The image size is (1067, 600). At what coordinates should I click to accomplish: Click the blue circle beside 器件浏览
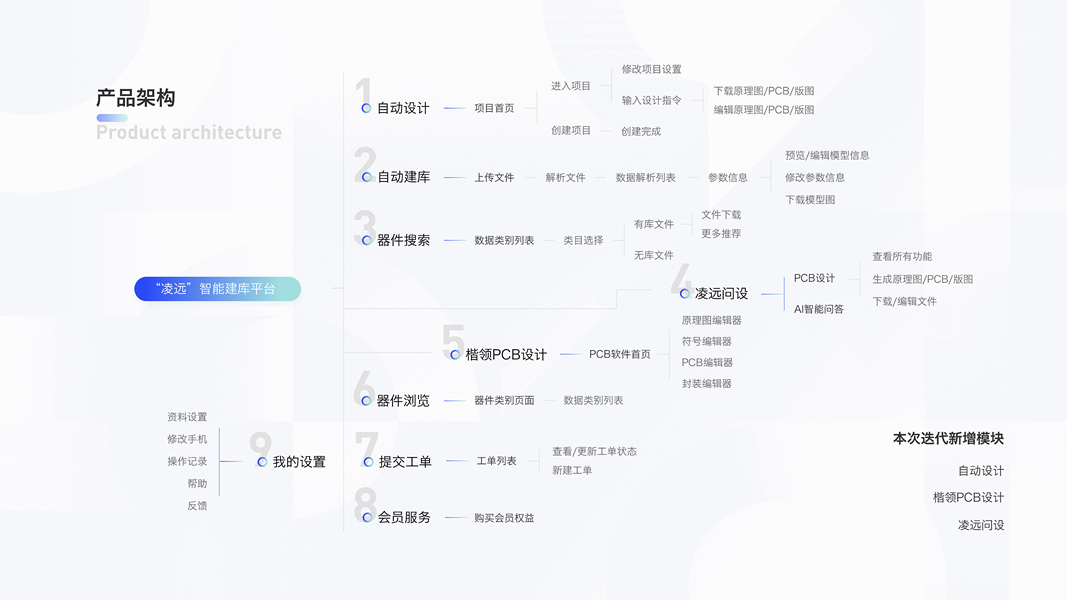coord(366,401)
